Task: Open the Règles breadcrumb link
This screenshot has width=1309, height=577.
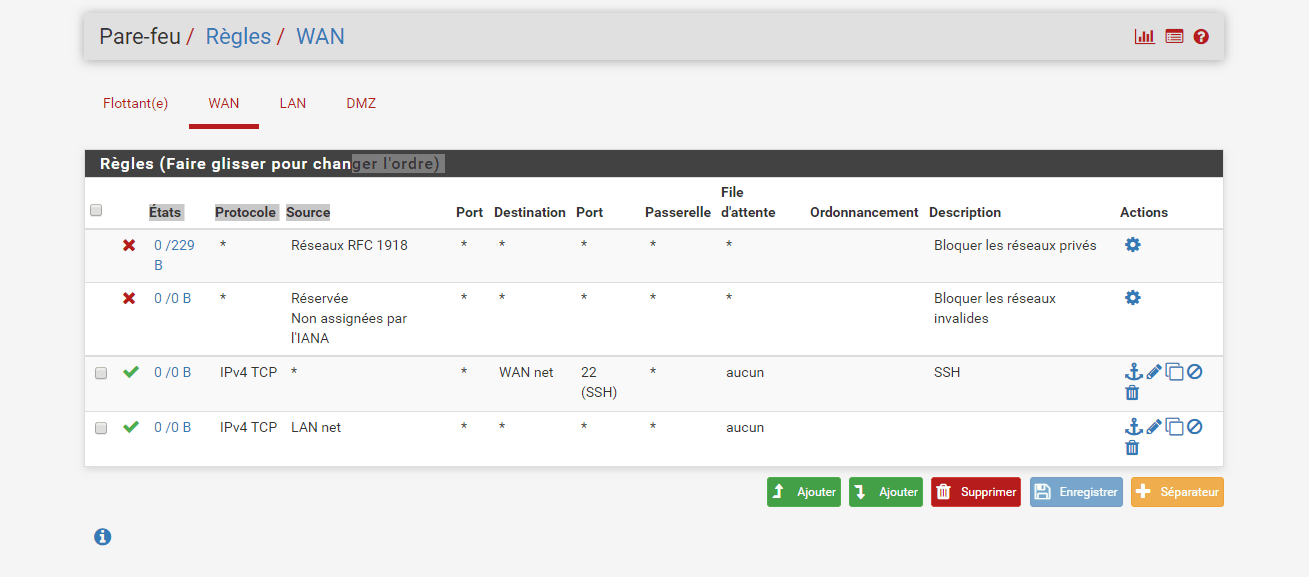Action: [x=238, y=37]
